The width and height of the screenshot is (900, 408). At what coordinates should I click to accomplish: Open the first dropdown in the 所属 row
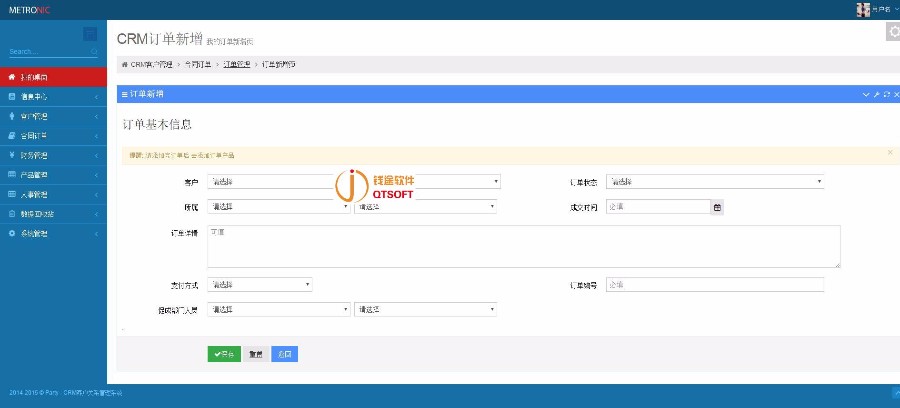[279, 207]
